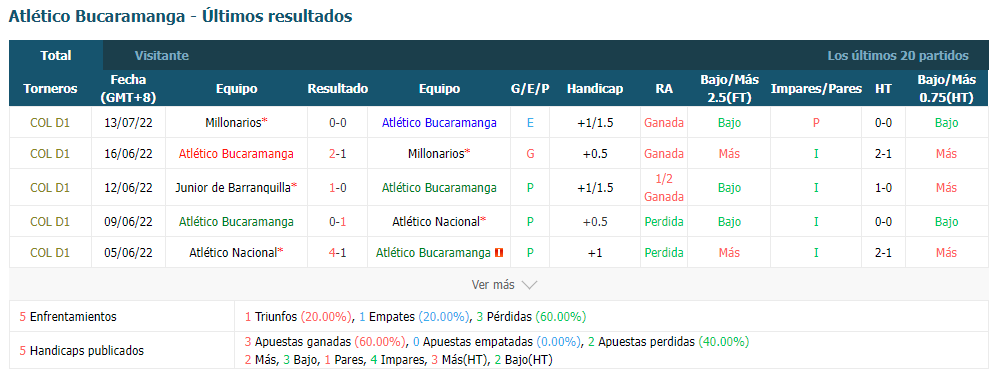Open the Los últimos 20 partidos selector
999x379 pixels.
(x=898, y=55)
